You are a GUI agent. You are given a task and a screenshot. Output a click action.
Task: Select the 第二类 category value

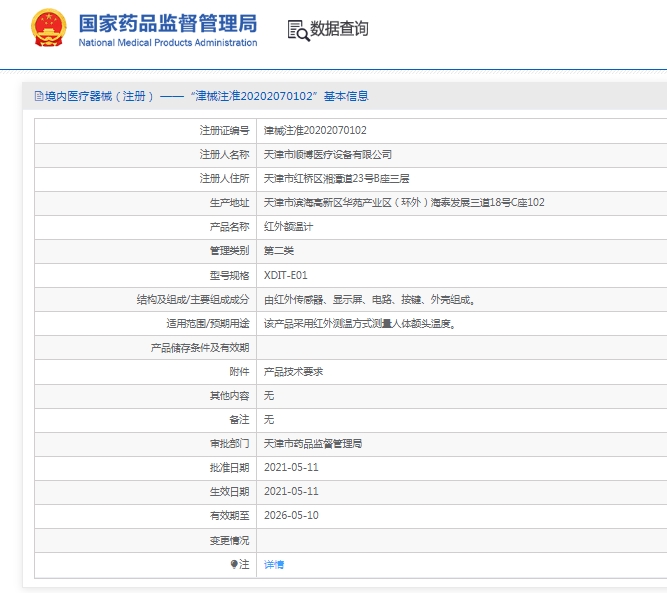pyautogui.click(x=279, y=251)
